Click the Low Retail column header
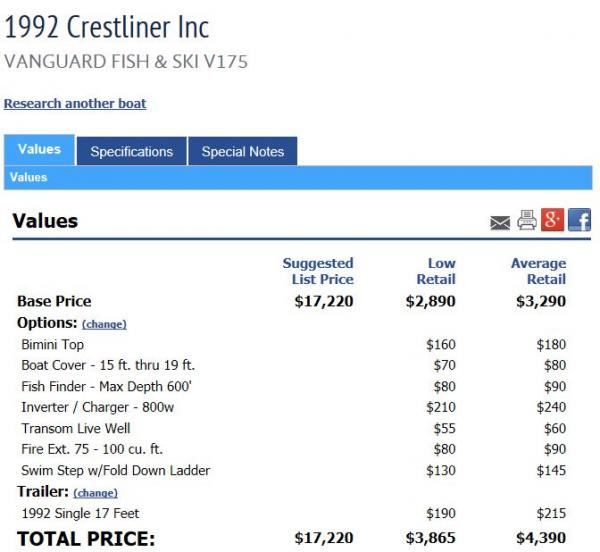The width and height of the screenshot is (600, 552). click(x=436, y=271)
